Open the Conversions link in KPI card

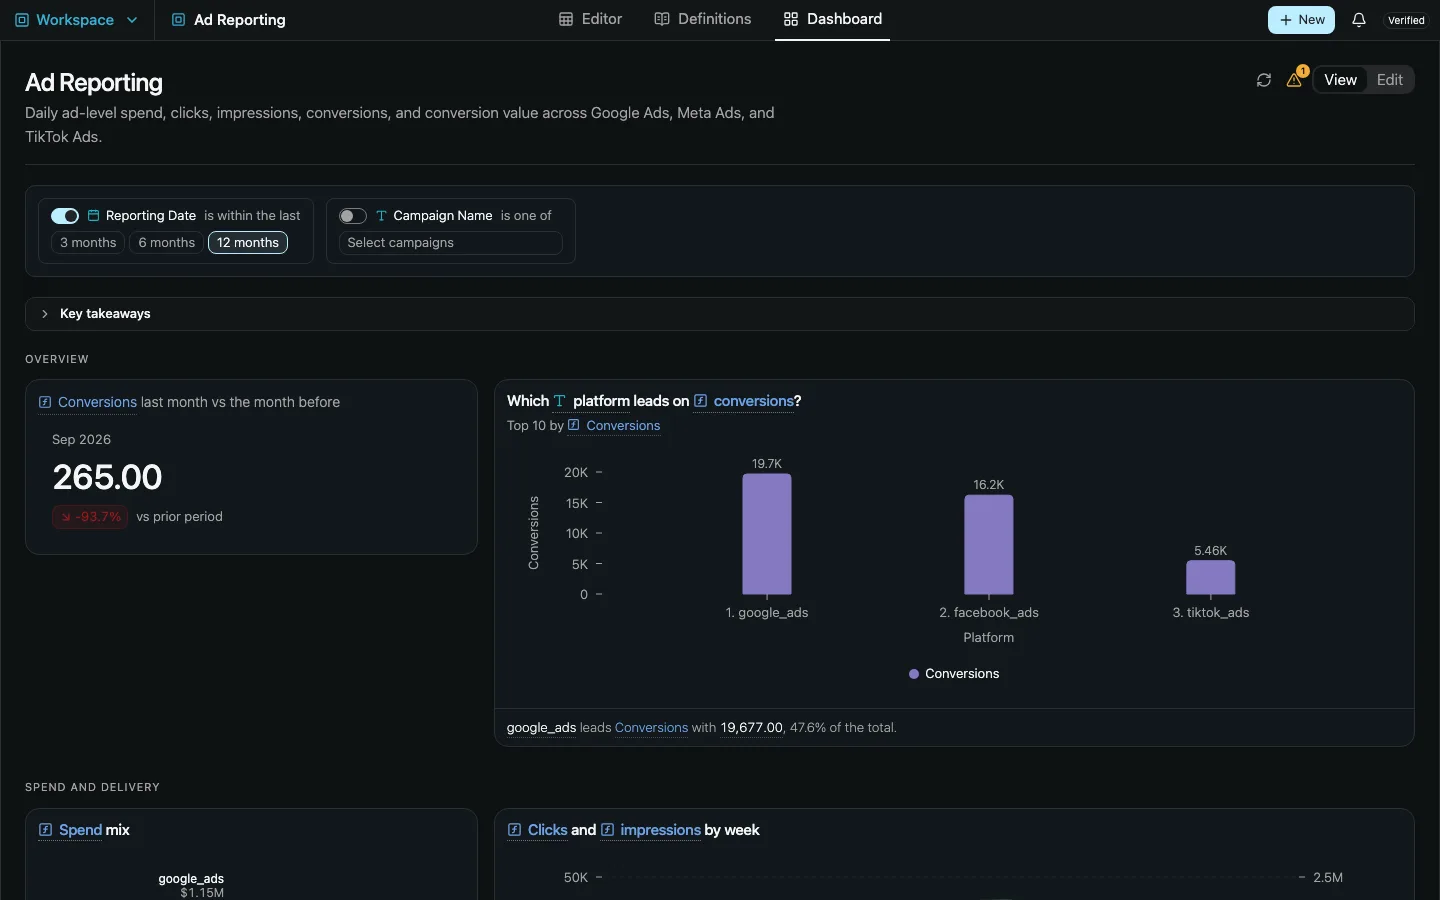click(97, 402)
